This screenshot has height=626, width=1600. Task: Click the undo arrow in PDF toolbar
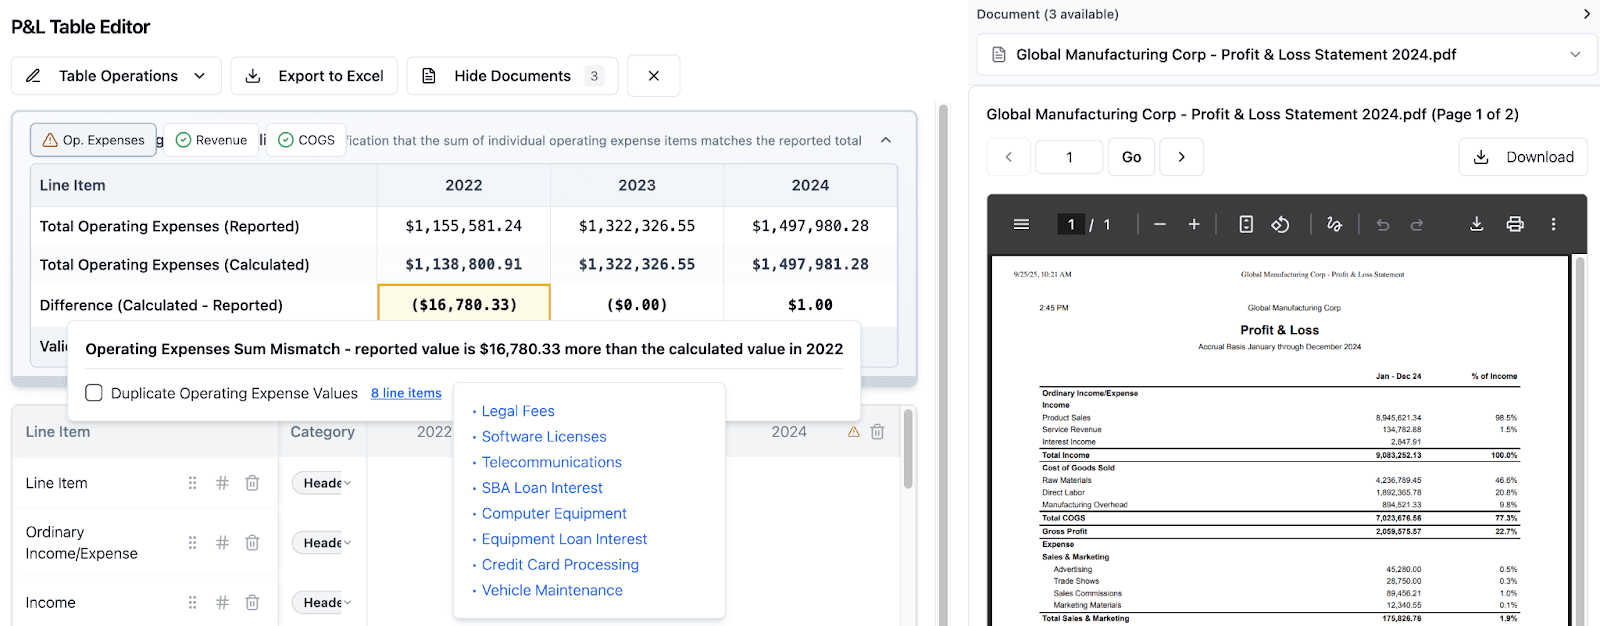(1383, 225)
